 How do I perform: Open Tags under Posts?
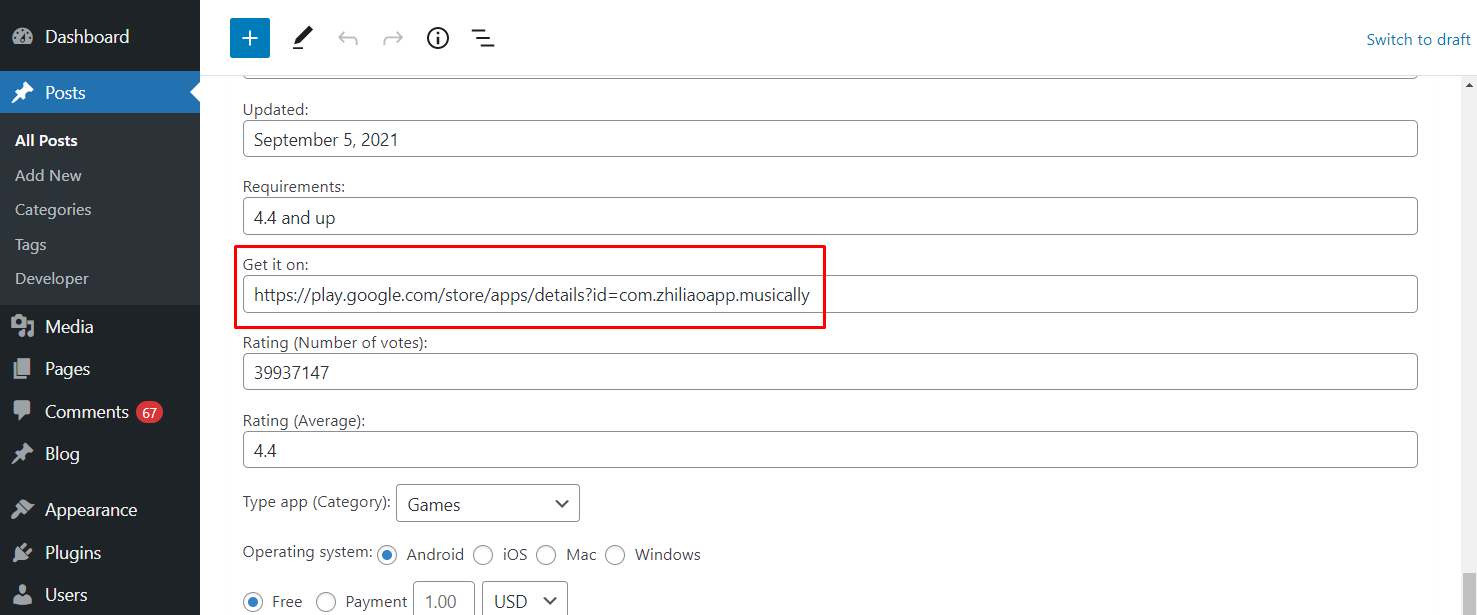click(x=31, y=244)
